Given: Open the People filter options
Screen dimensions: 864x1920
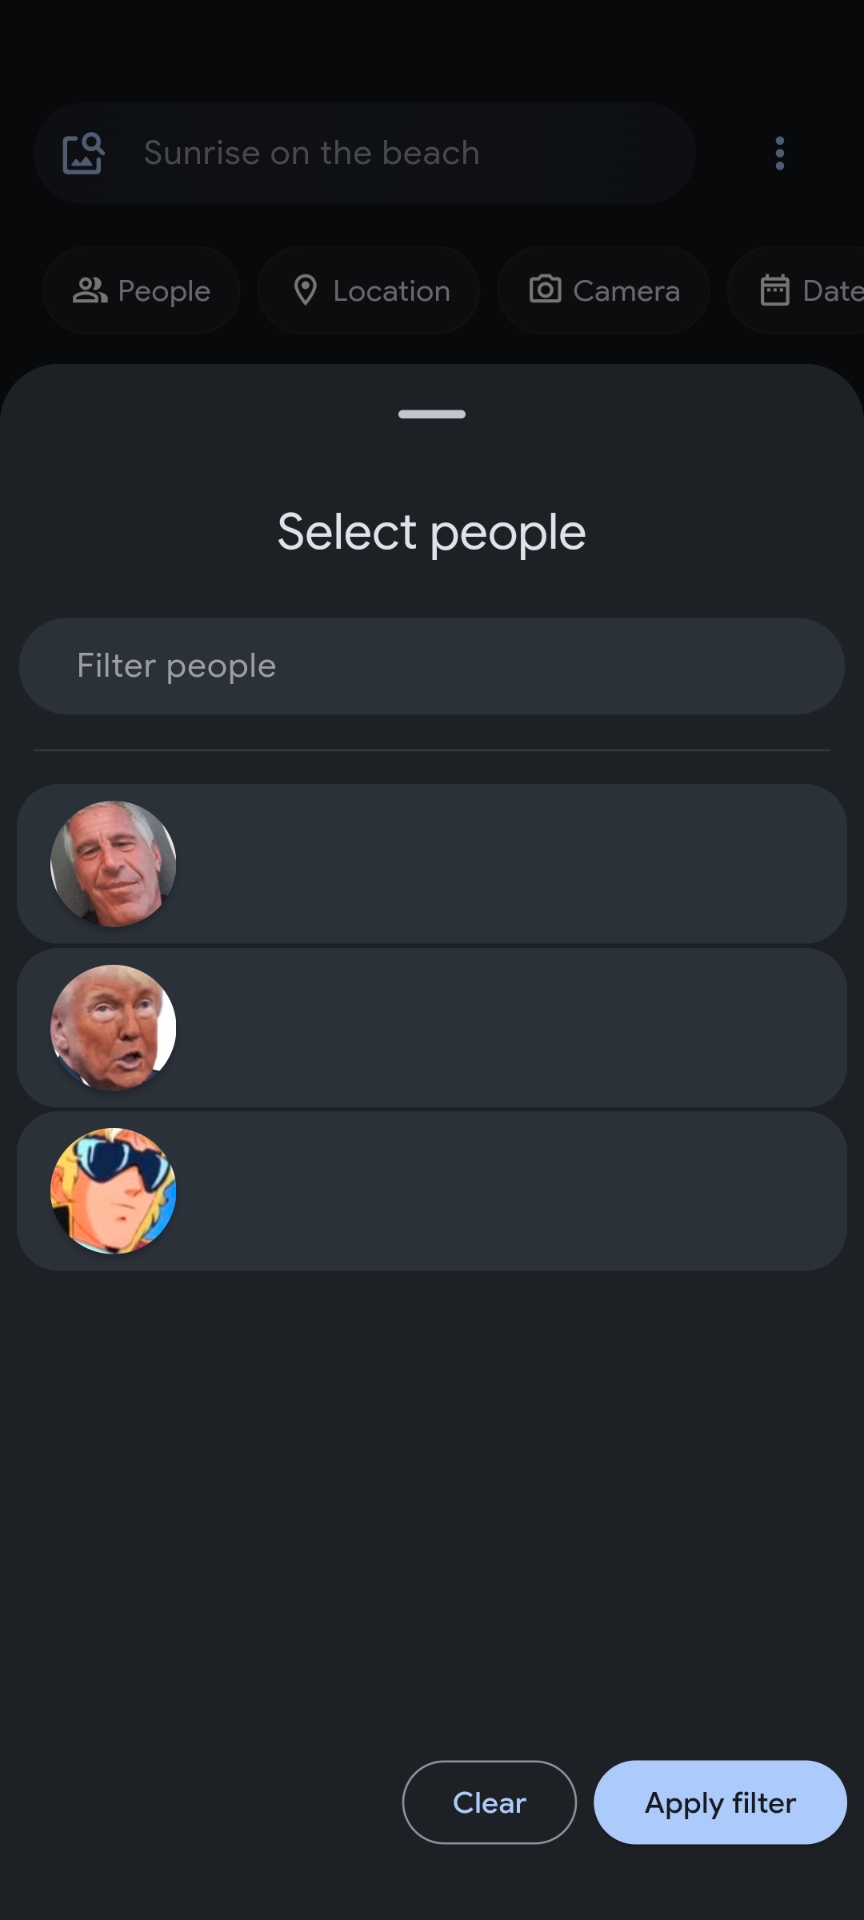Looking at the screenshot, I should pyautogui.click(x=141, y=290).
